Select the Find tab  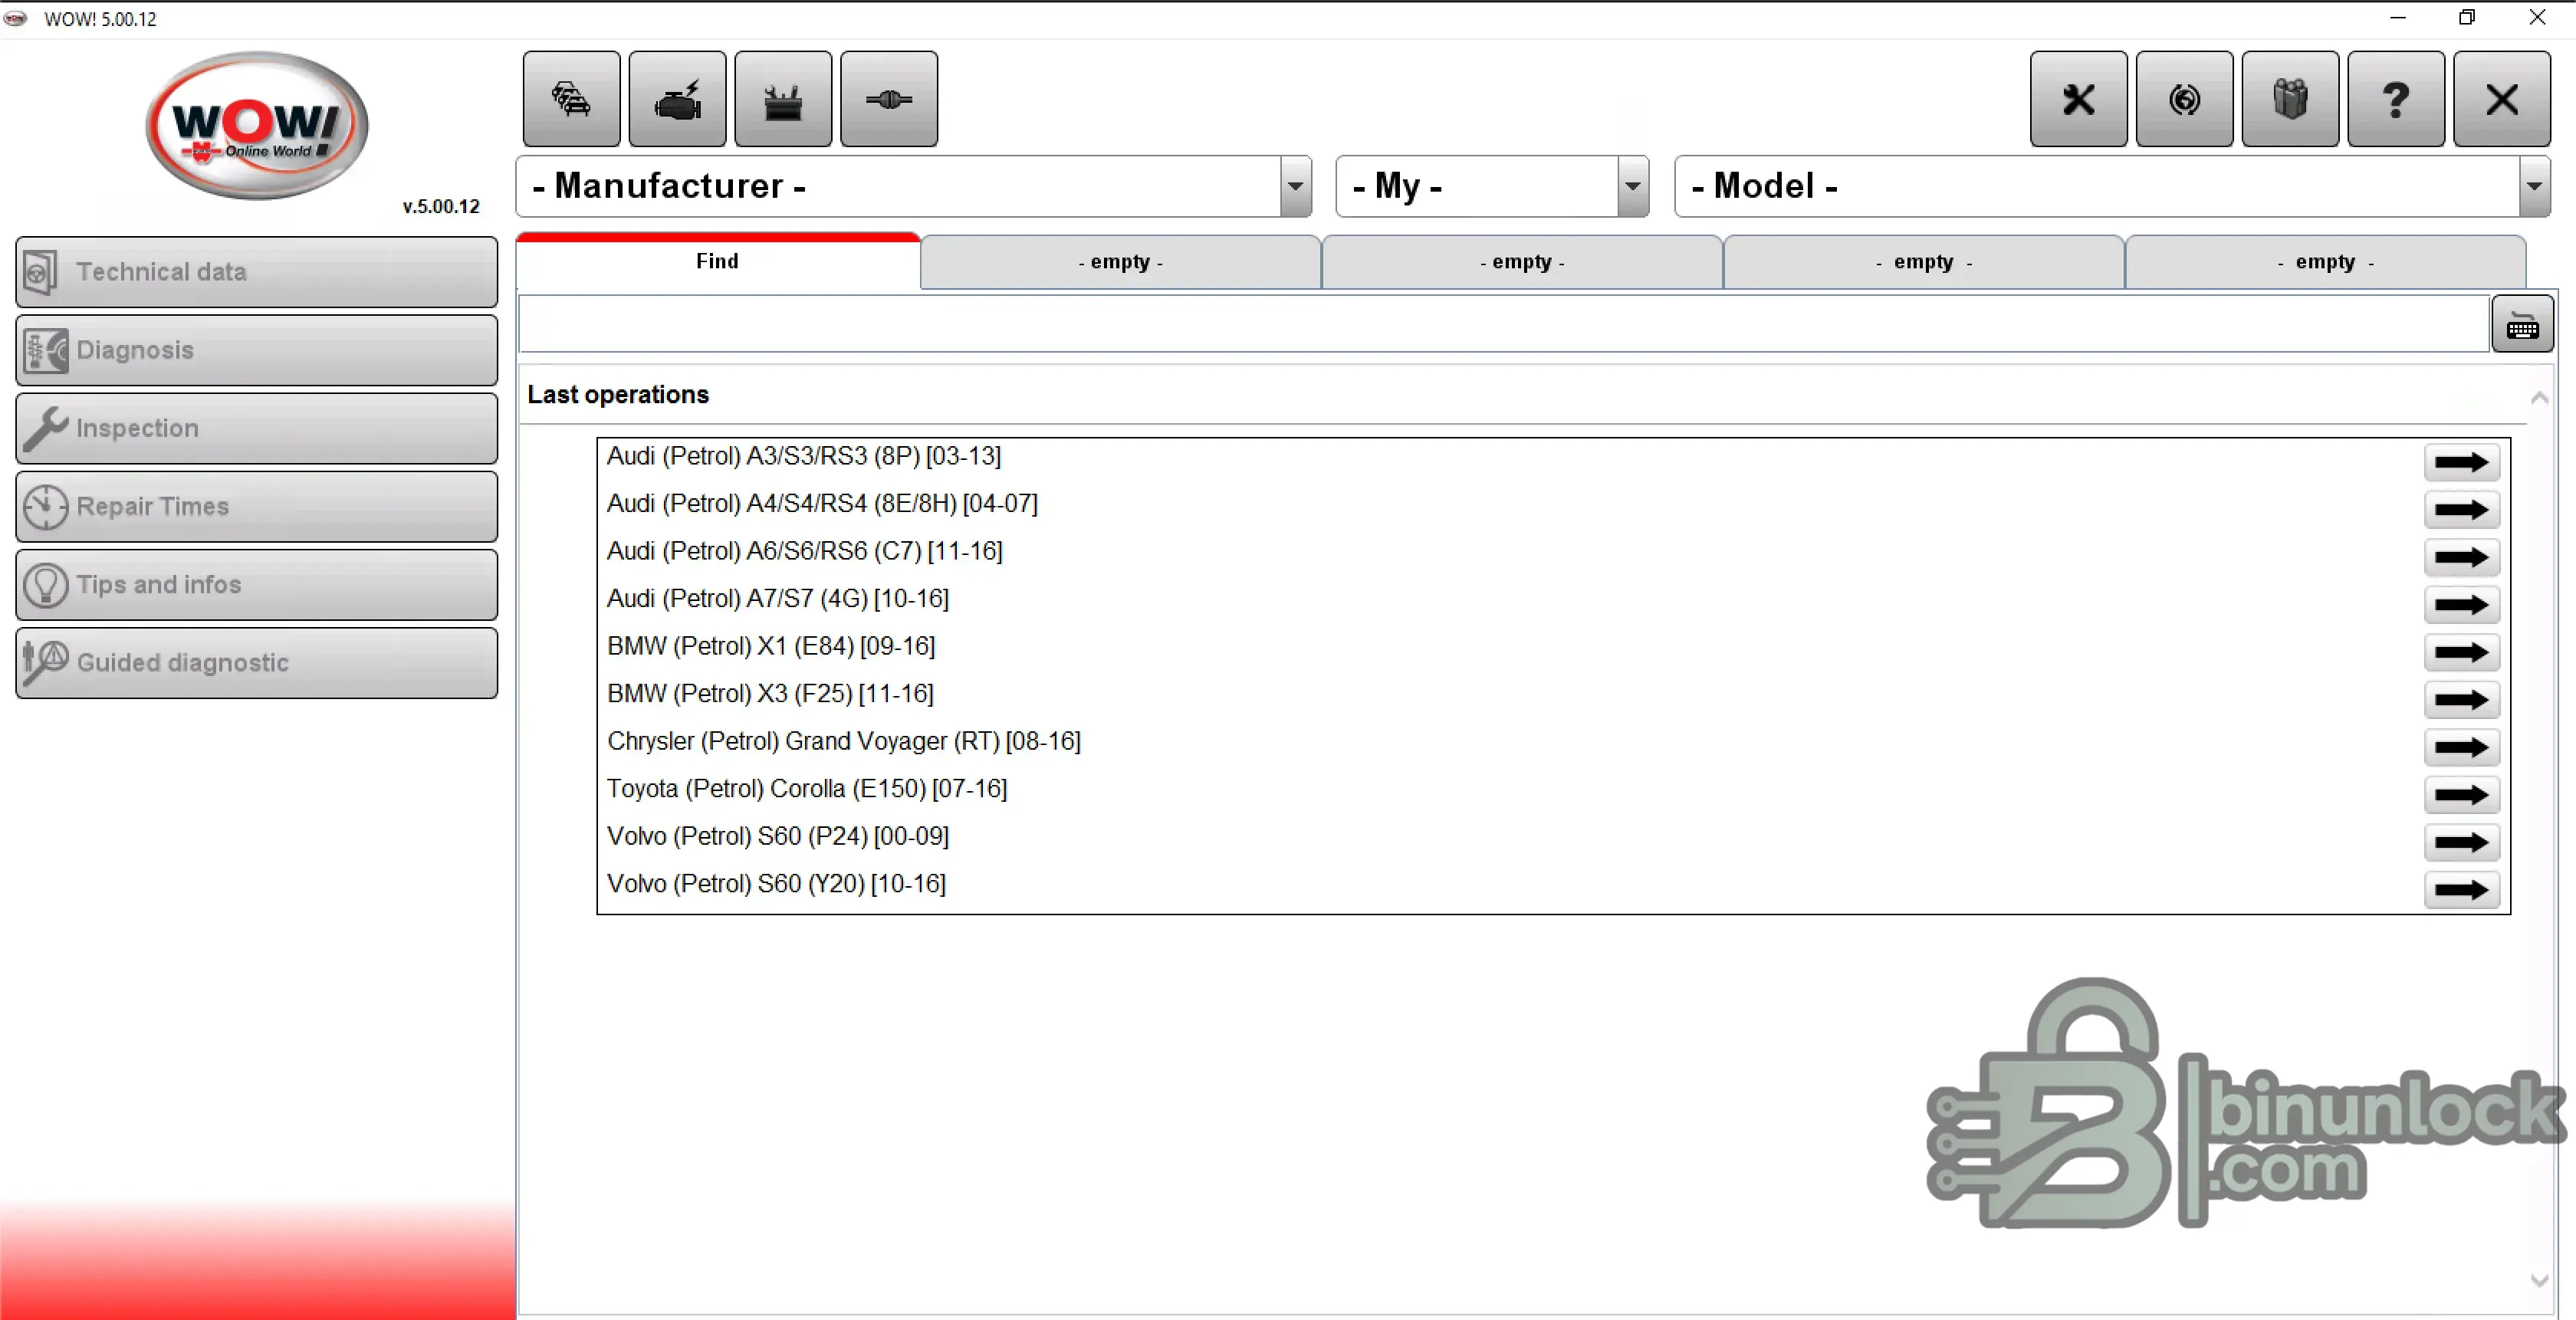pos(718,261)
